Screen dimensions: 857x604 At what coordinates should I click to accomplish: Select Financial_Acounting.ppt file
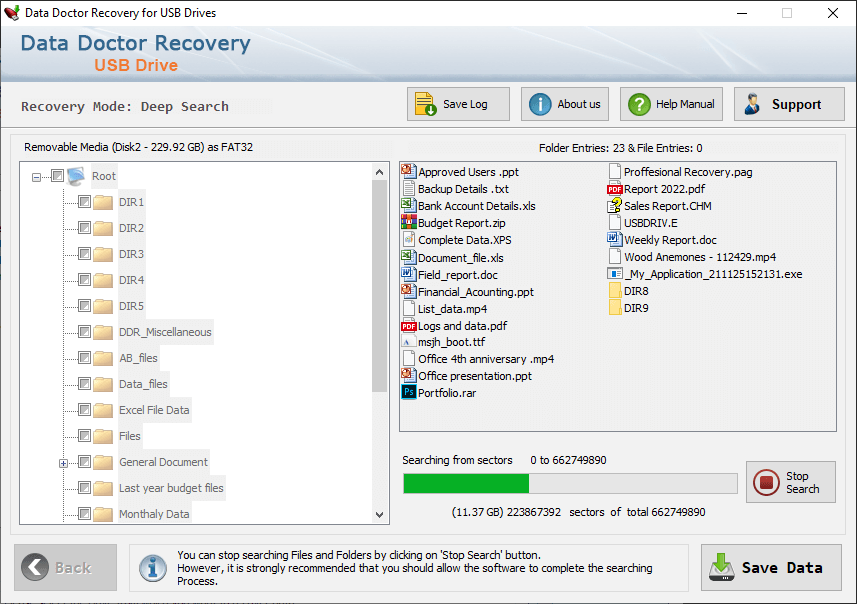476,292
